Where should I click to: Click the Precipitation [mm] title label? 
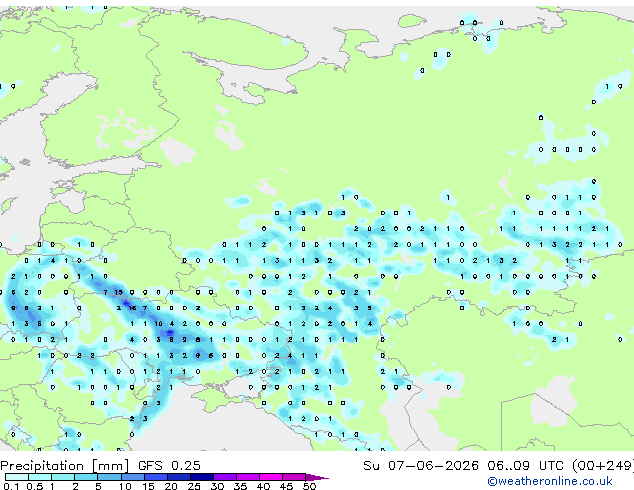point(65,466)
